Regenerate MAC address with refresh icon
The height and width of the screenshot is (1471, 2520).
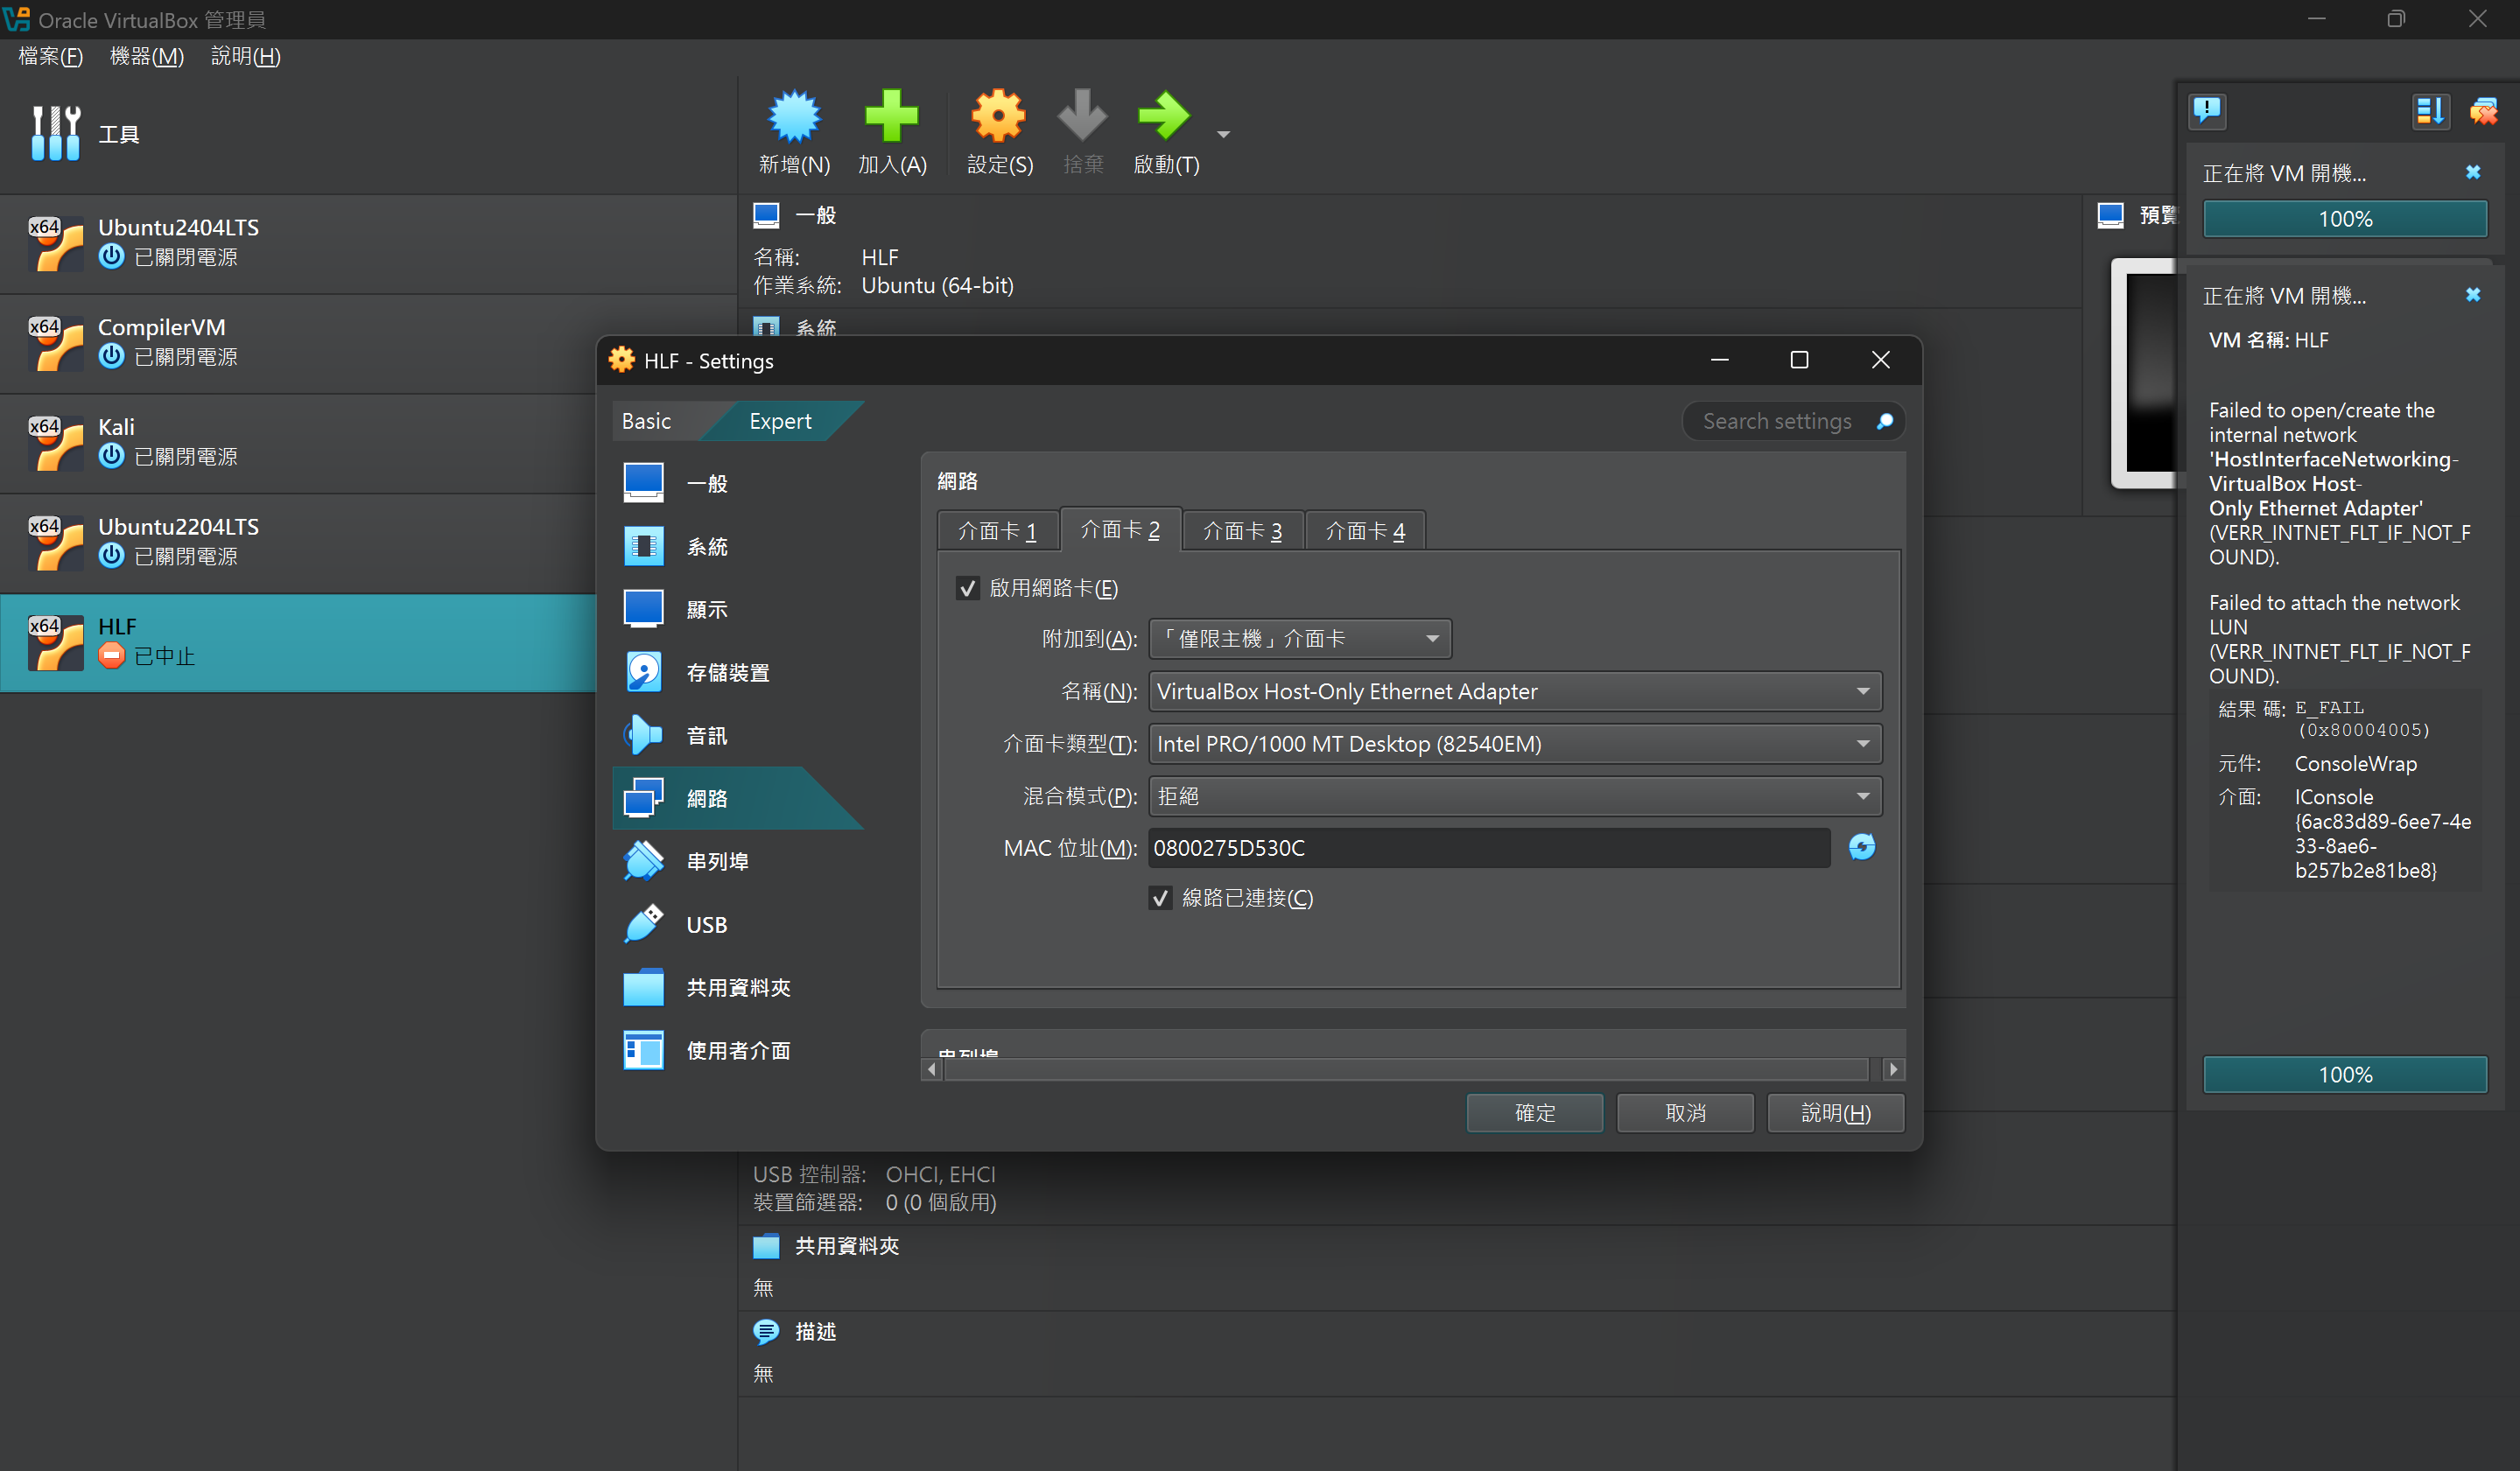click(1861, 847)
